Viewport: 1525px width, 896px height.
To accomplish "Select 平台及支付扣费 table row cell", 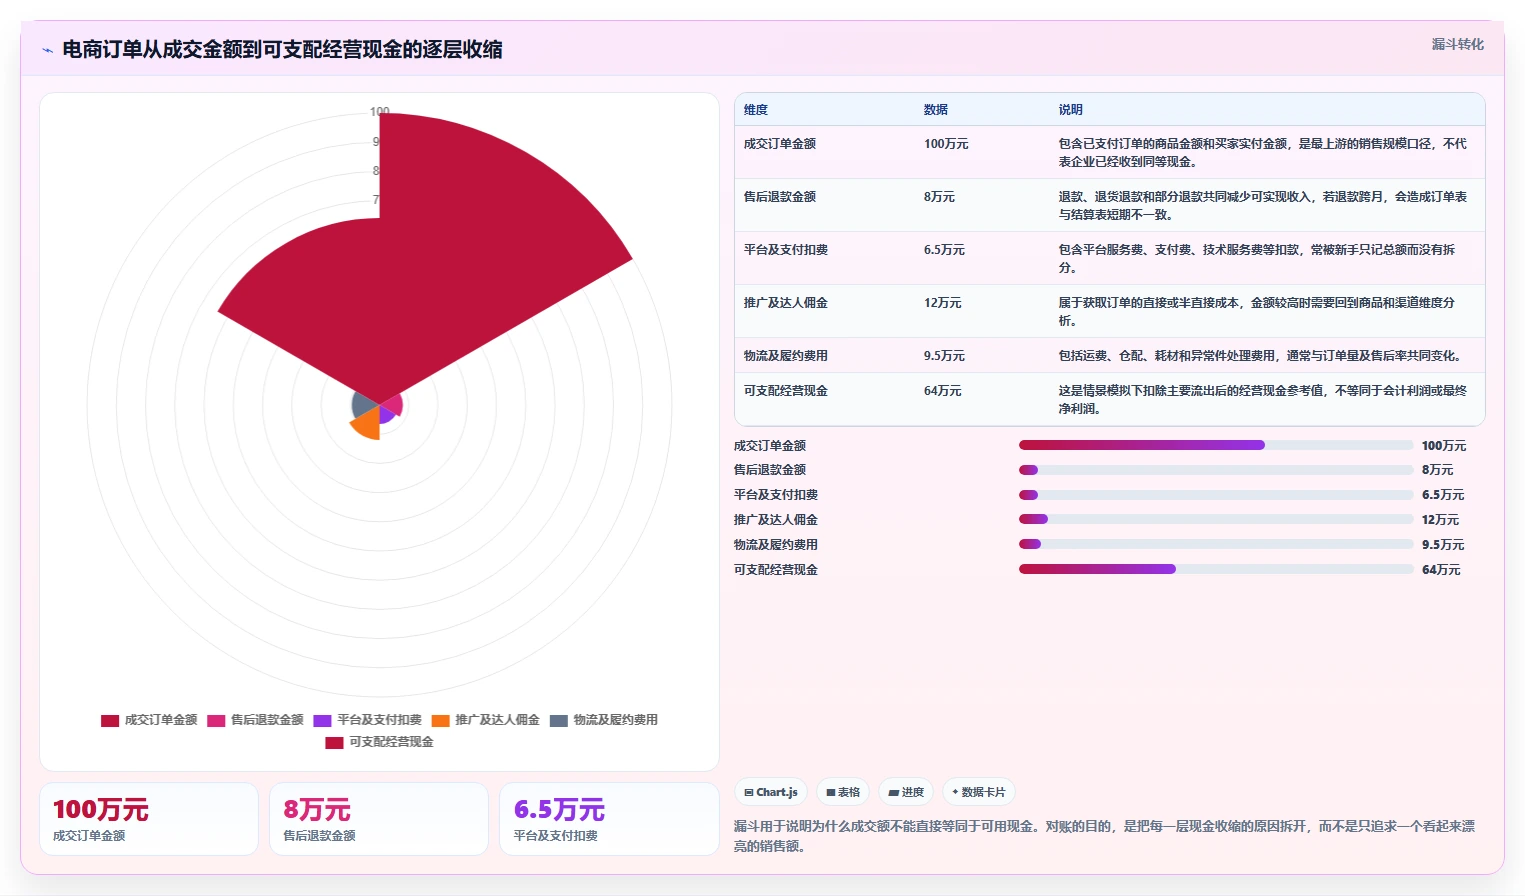I will click(x=786, y=250).
